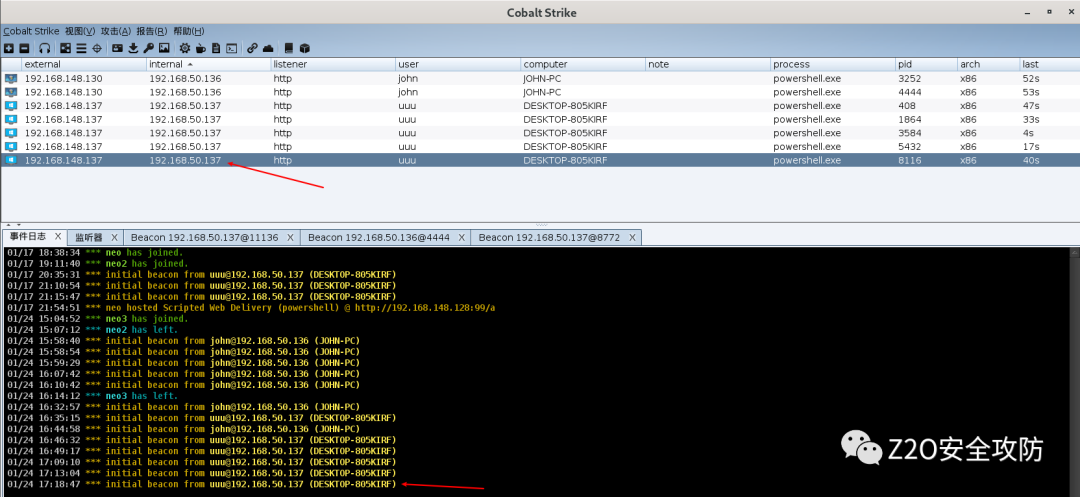This screenshot has width=1080, height=497.
Task: Sort sessions by the external column header
Action: (83, 64)
